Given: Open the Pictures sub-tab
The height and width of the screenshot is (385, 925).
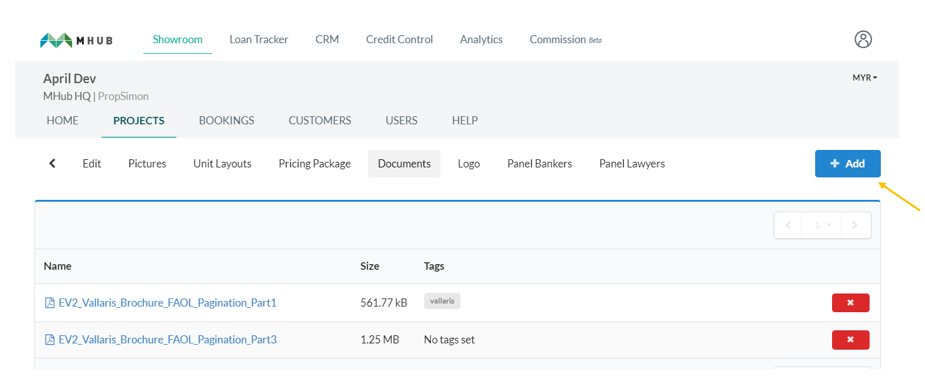Looking at the screenshot, I should (147, 164).
